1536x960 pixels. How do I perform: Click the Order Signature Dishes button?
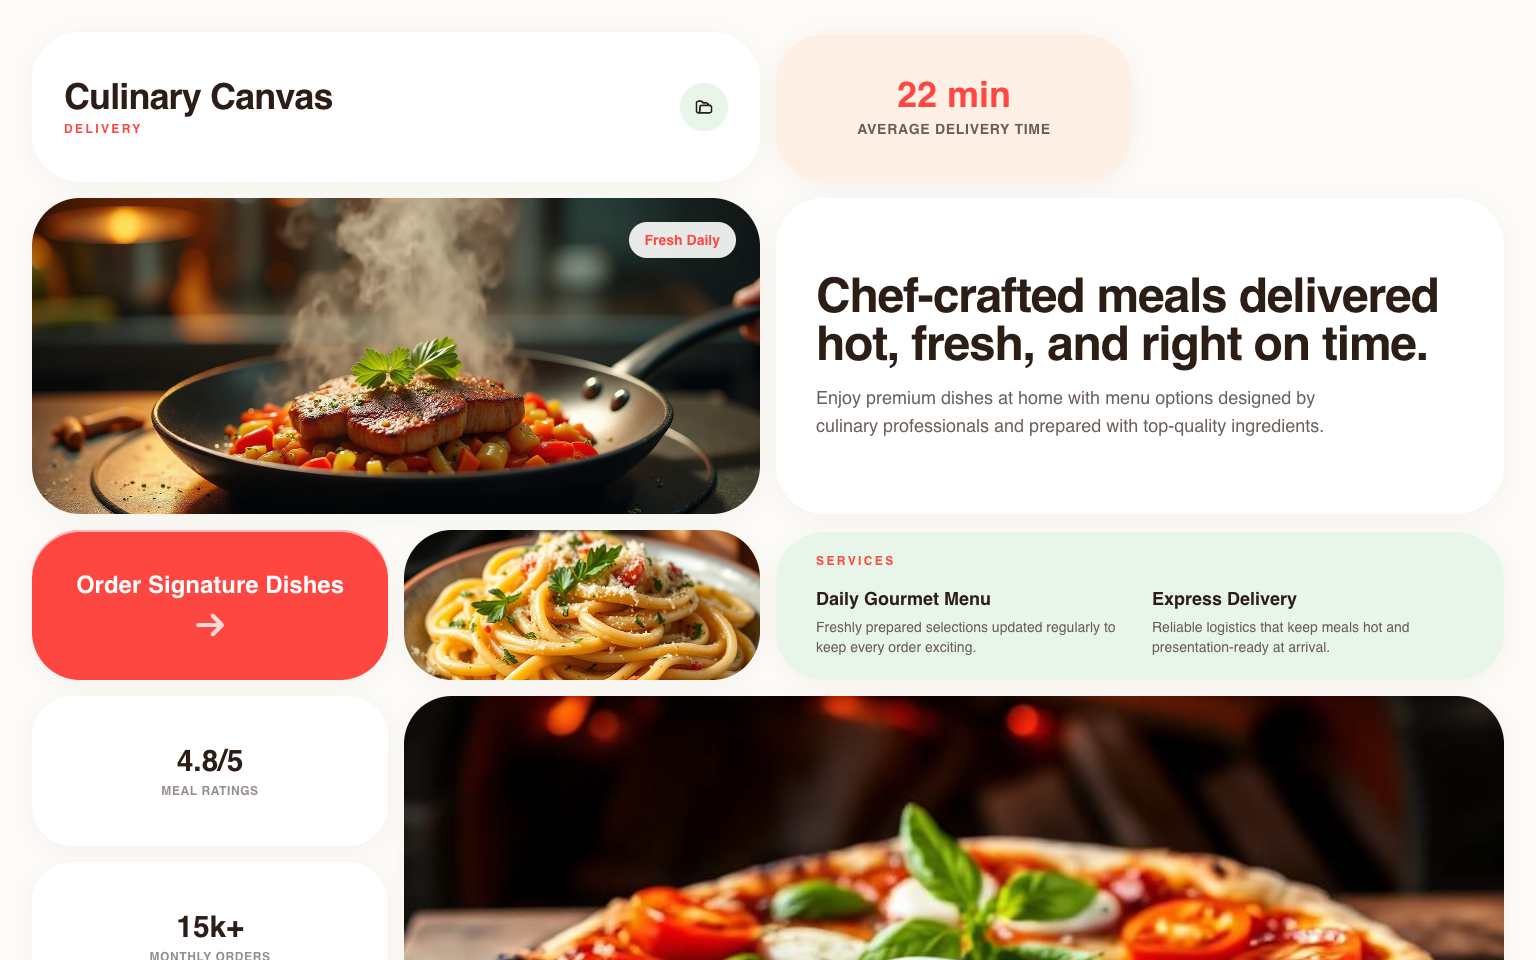point(210,605)
